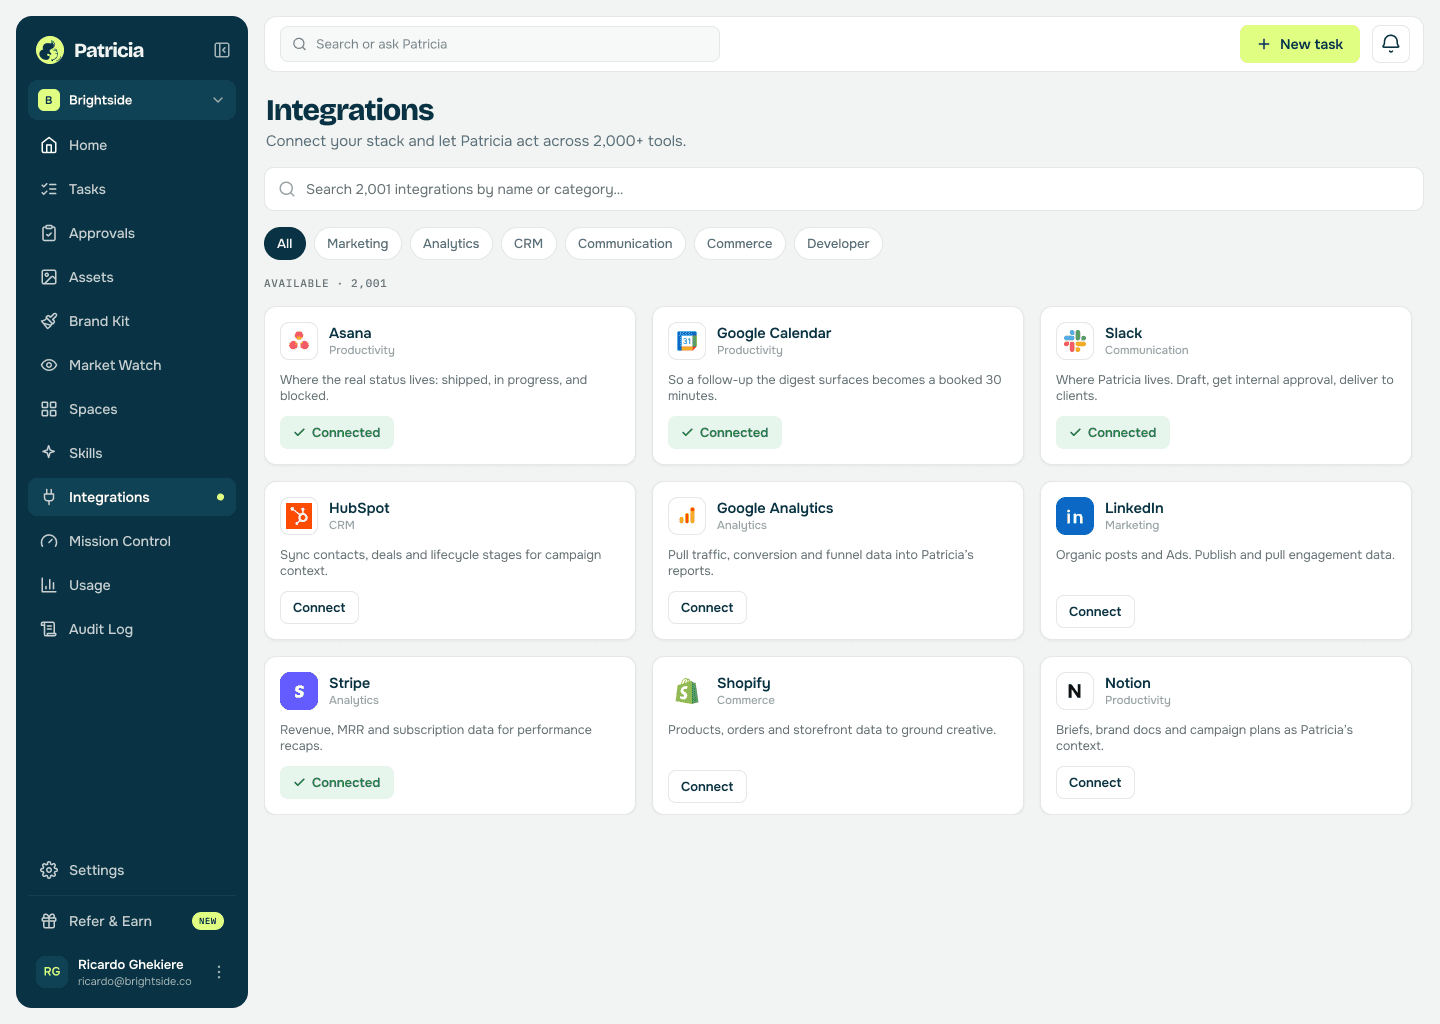Click the Skills sparkle icon
1440x1024 pixels.
pos(49,452)
